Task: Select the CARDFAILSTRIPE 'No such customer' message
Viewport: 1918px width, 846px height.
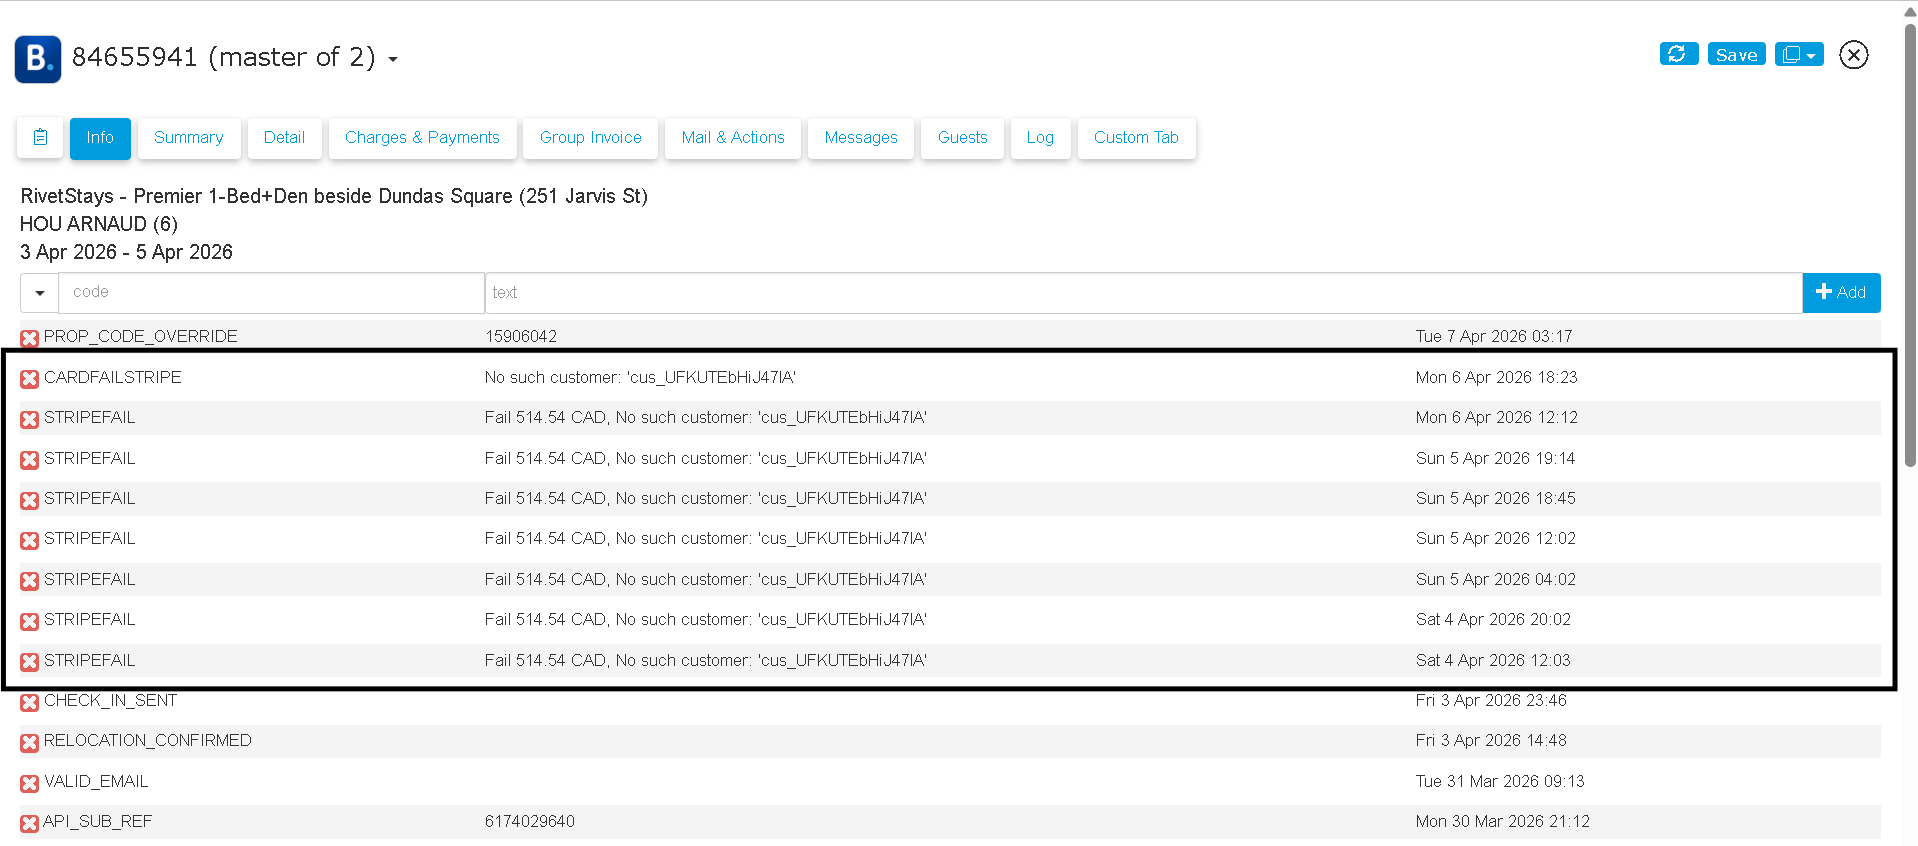Action: 640,378
